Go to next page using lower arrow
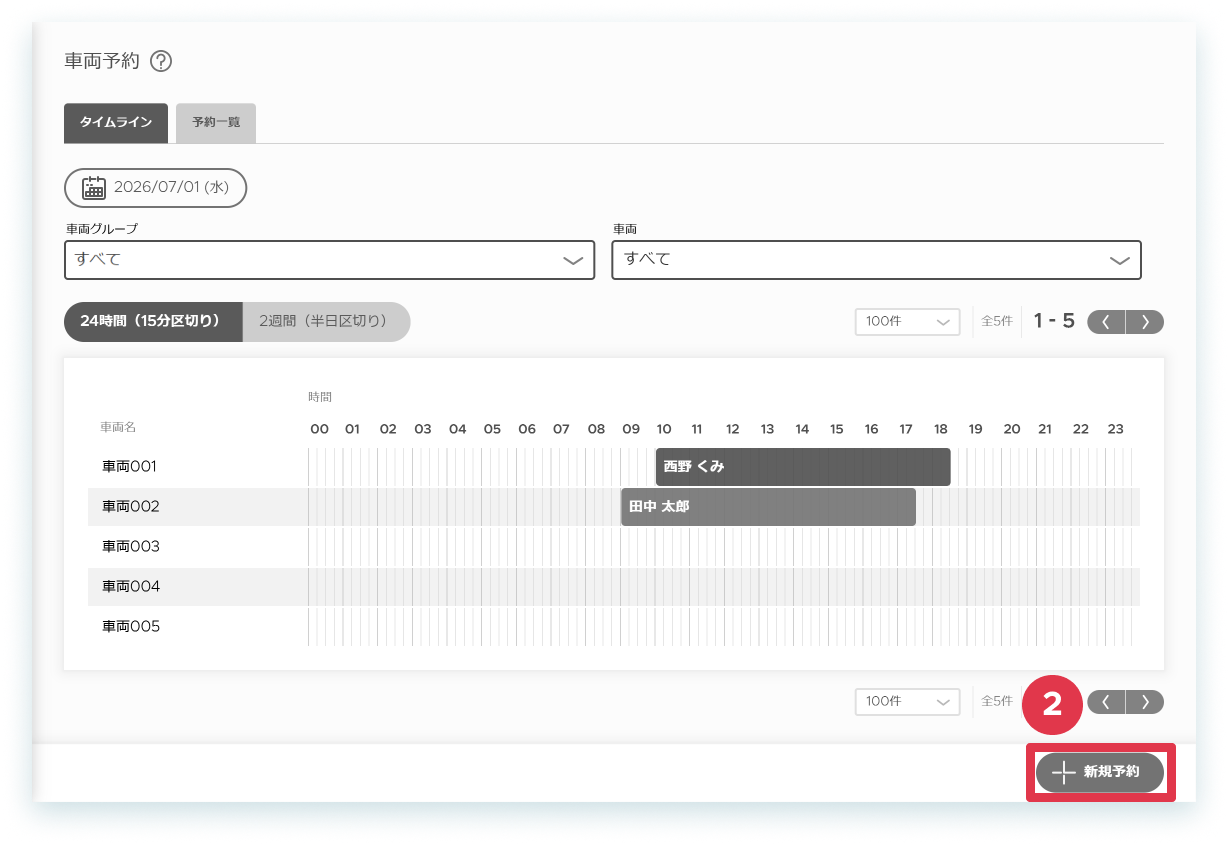Screen dimensions: 1228x844 click(1145, 702)
